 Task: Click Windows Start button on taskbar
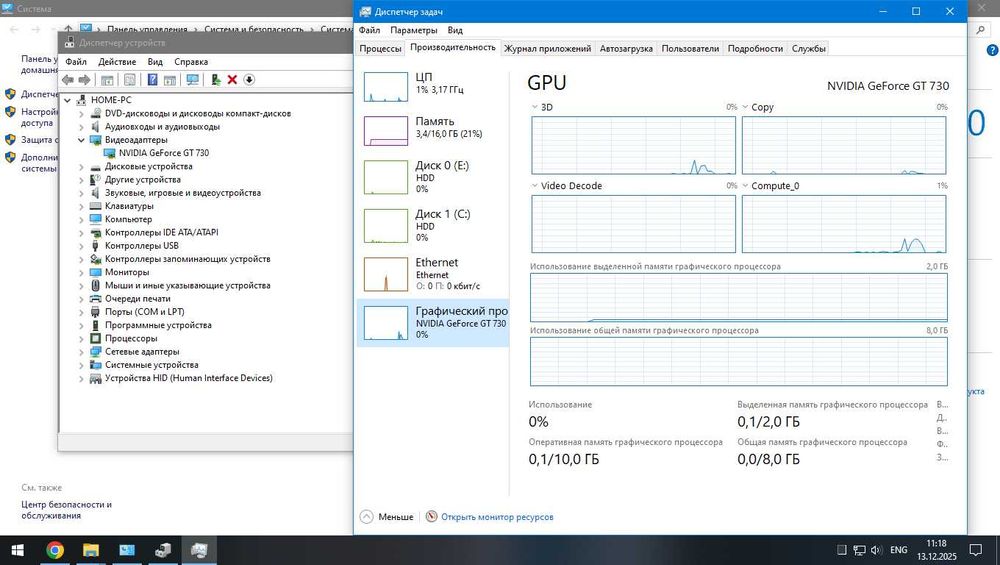(18, 550)
